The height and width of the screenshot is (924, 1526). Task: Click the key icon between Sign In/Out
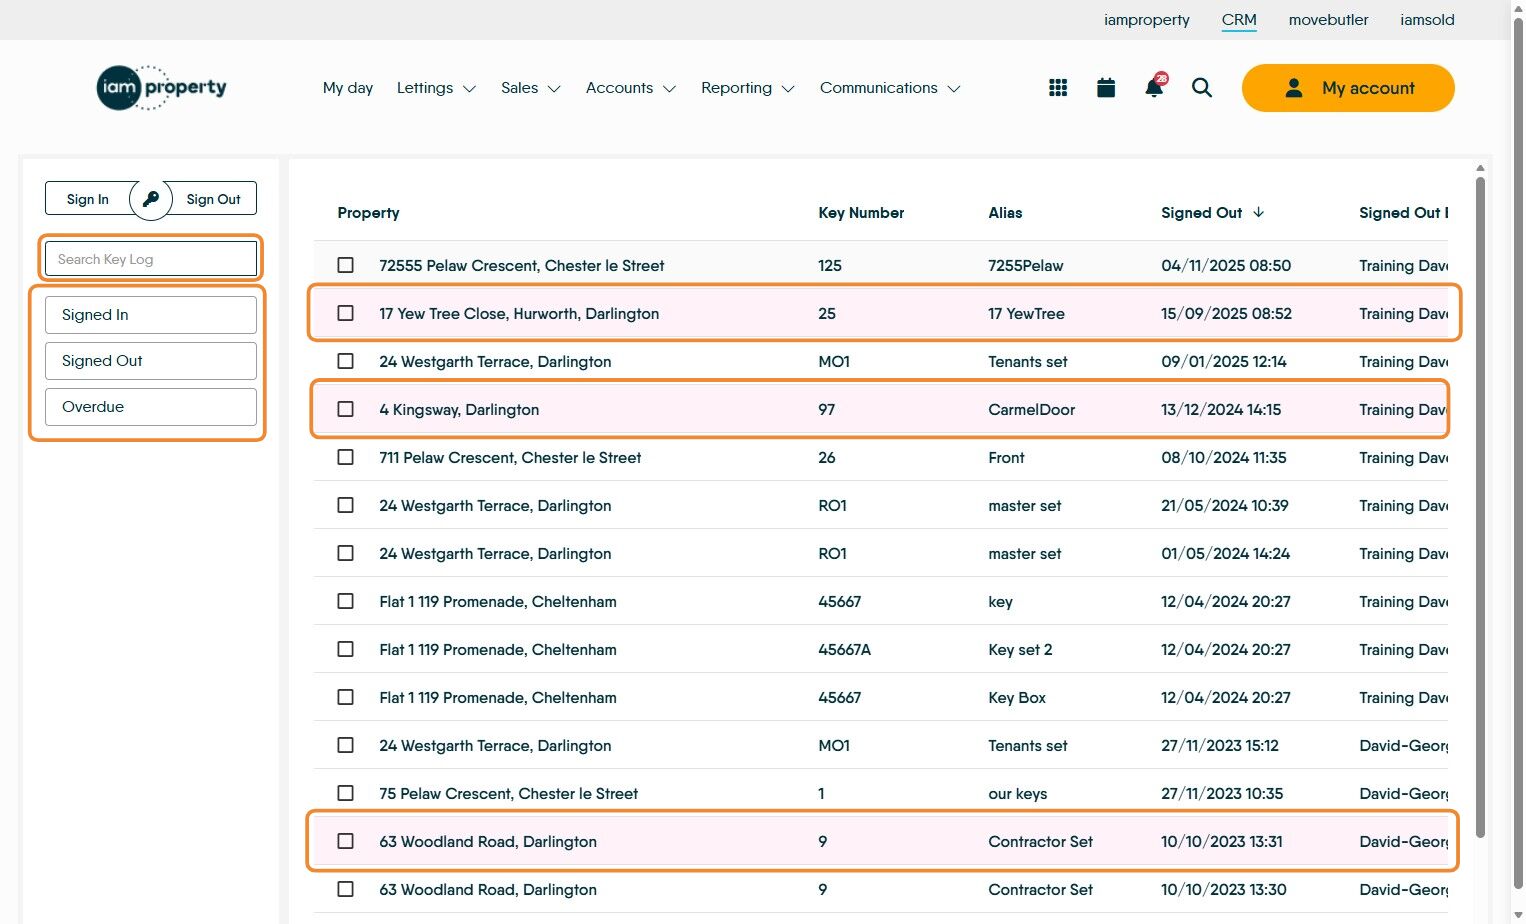[x=151, y=199]
